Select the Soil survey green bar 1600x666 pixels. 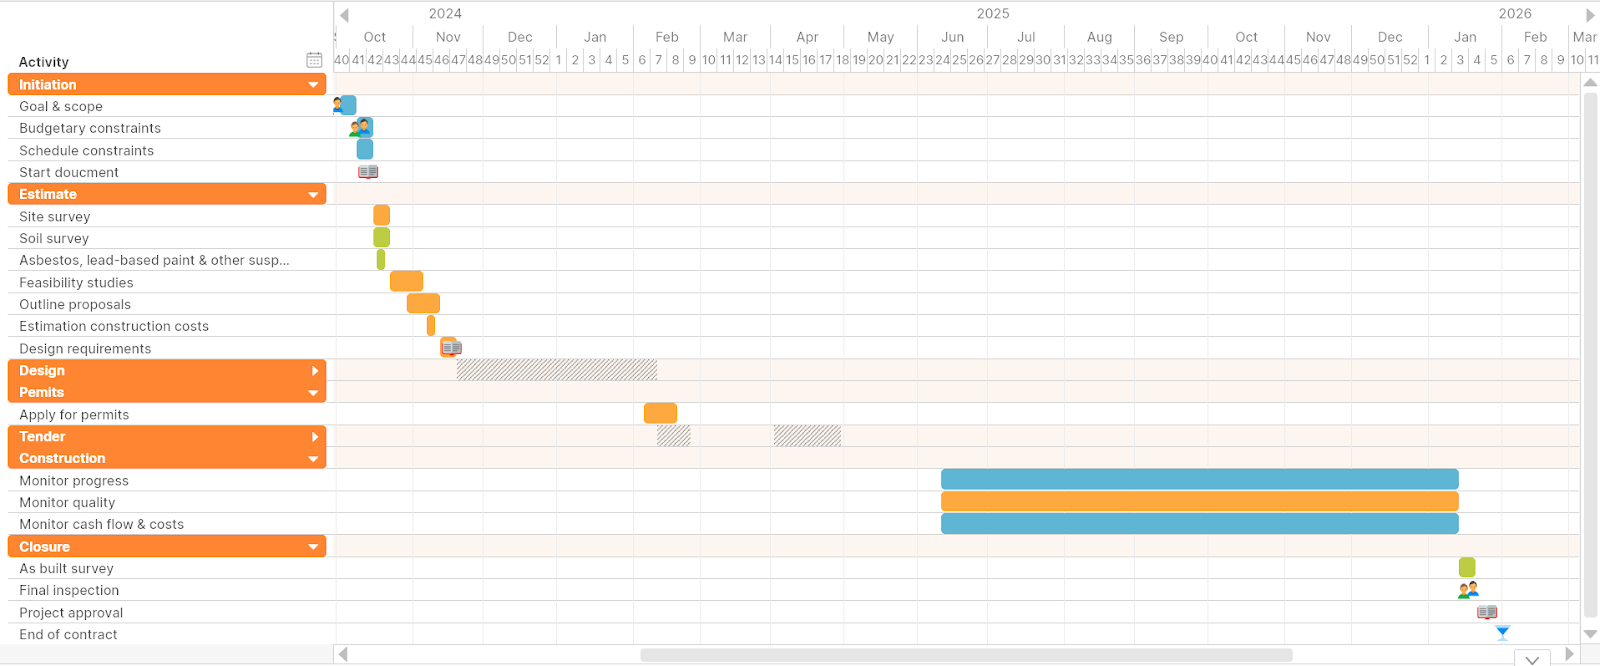381,237
